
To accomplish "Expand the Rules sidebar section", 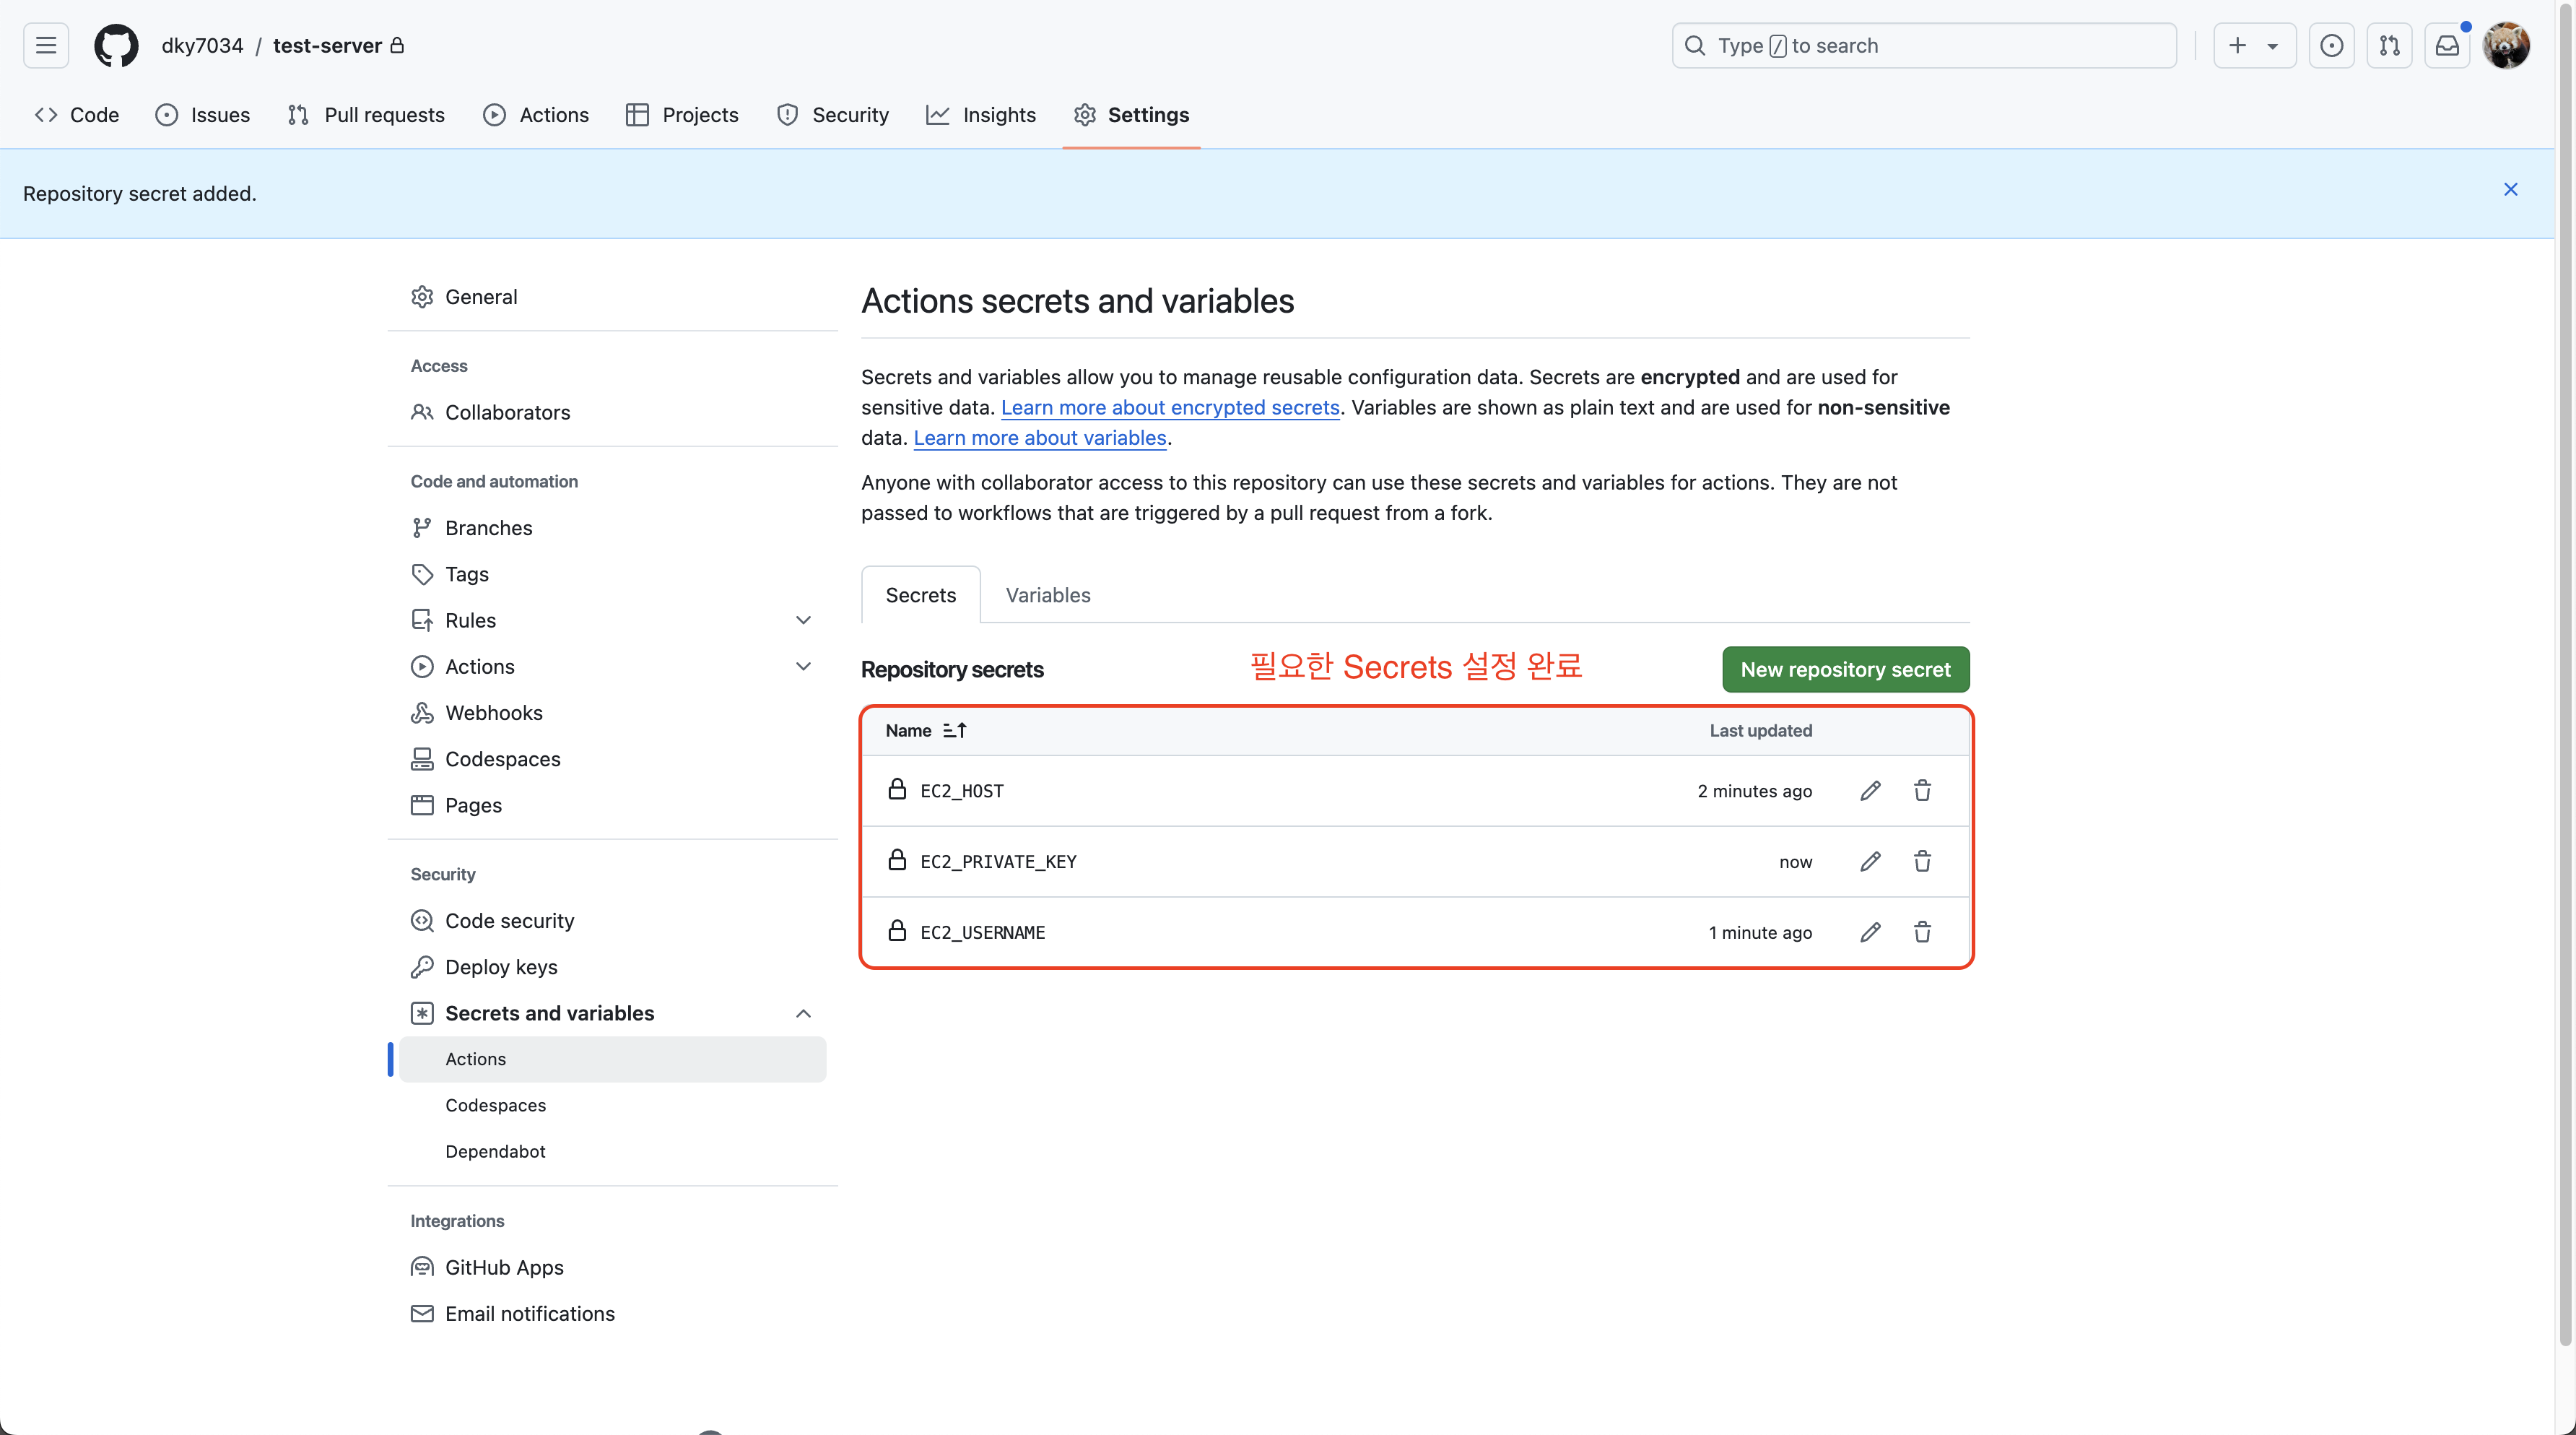I will coord(803,620).
